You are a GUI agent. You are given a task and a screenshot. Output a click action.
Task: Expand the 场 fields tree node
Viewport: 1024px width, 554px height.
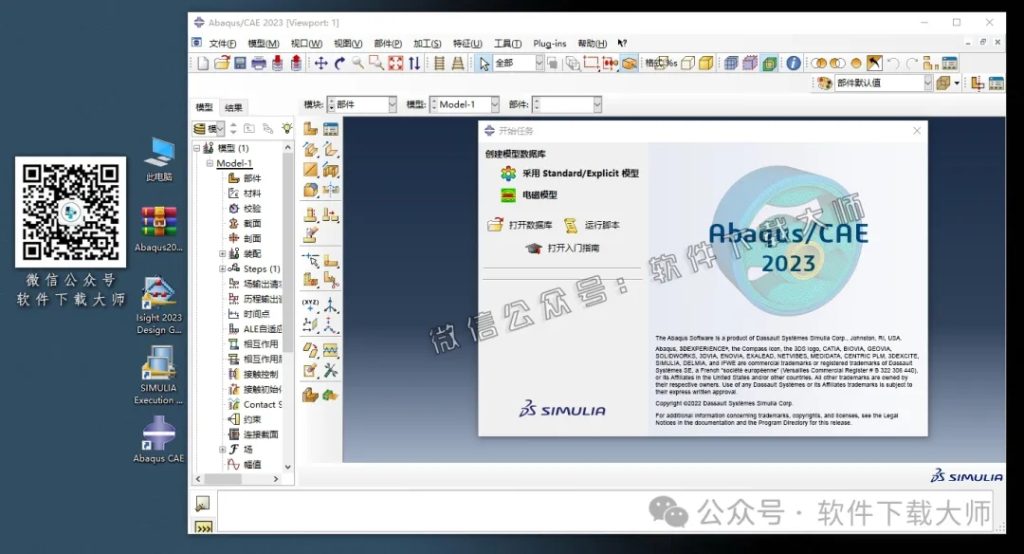click(x=222, y=449)
